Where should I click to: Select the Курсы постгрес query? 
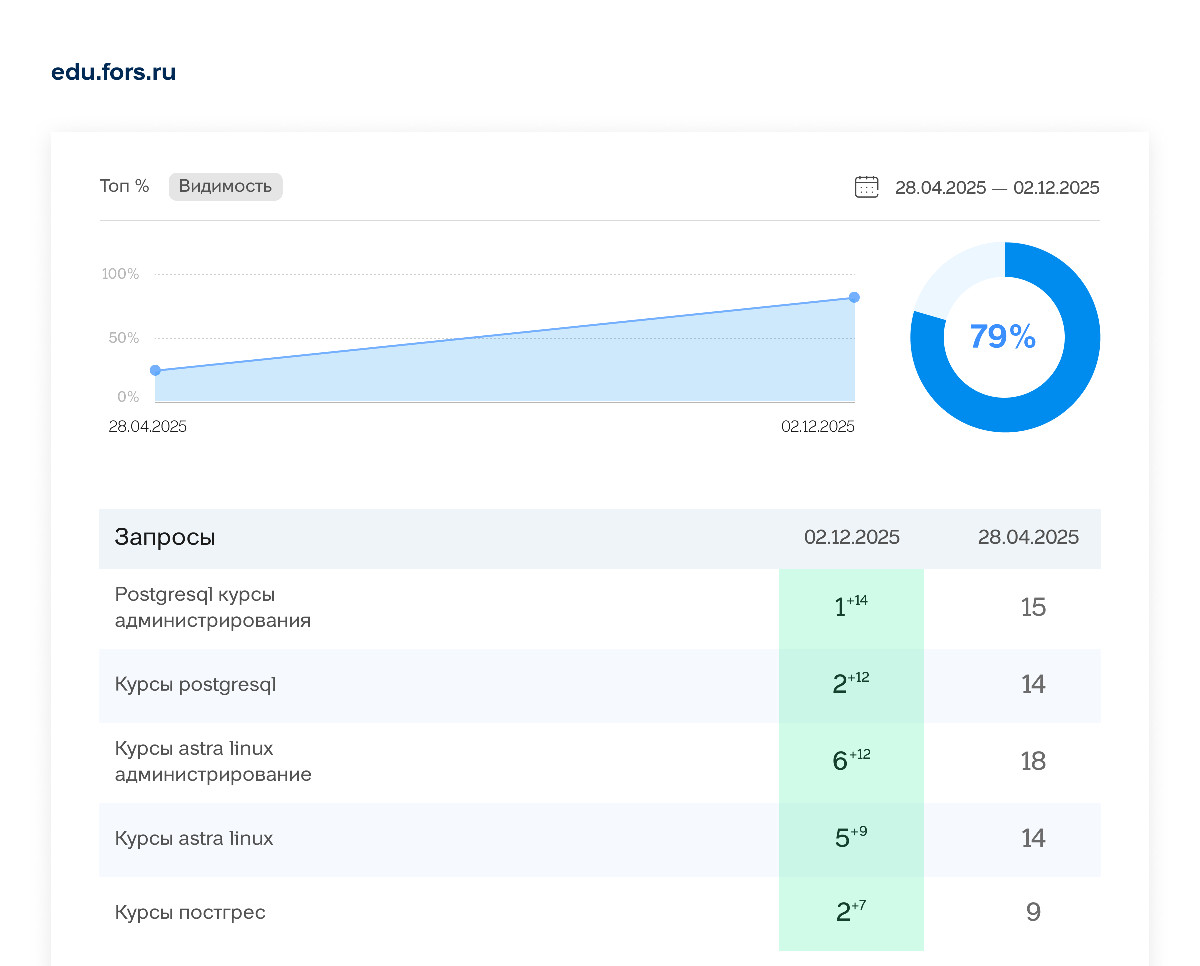tap(190, 913)
